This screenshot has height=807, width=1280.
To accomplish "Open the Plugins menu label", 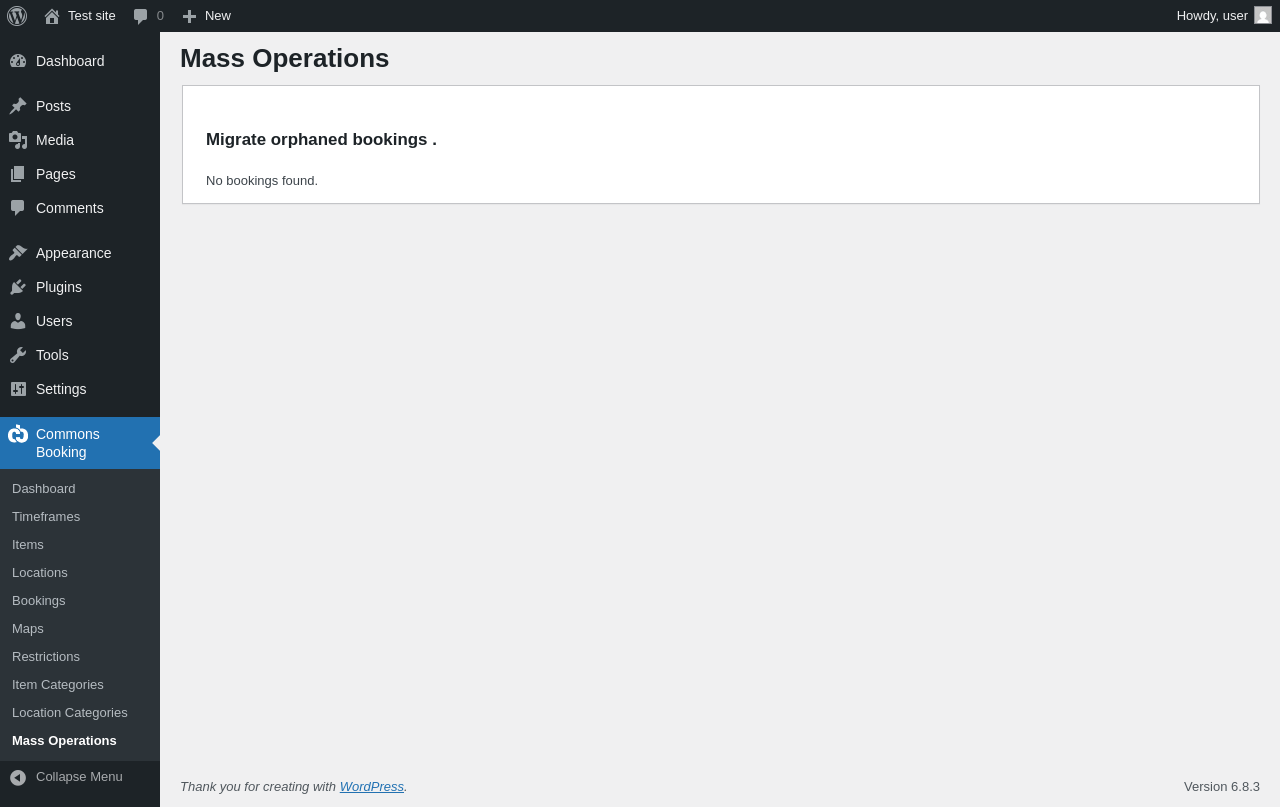I will coord(59,287).
